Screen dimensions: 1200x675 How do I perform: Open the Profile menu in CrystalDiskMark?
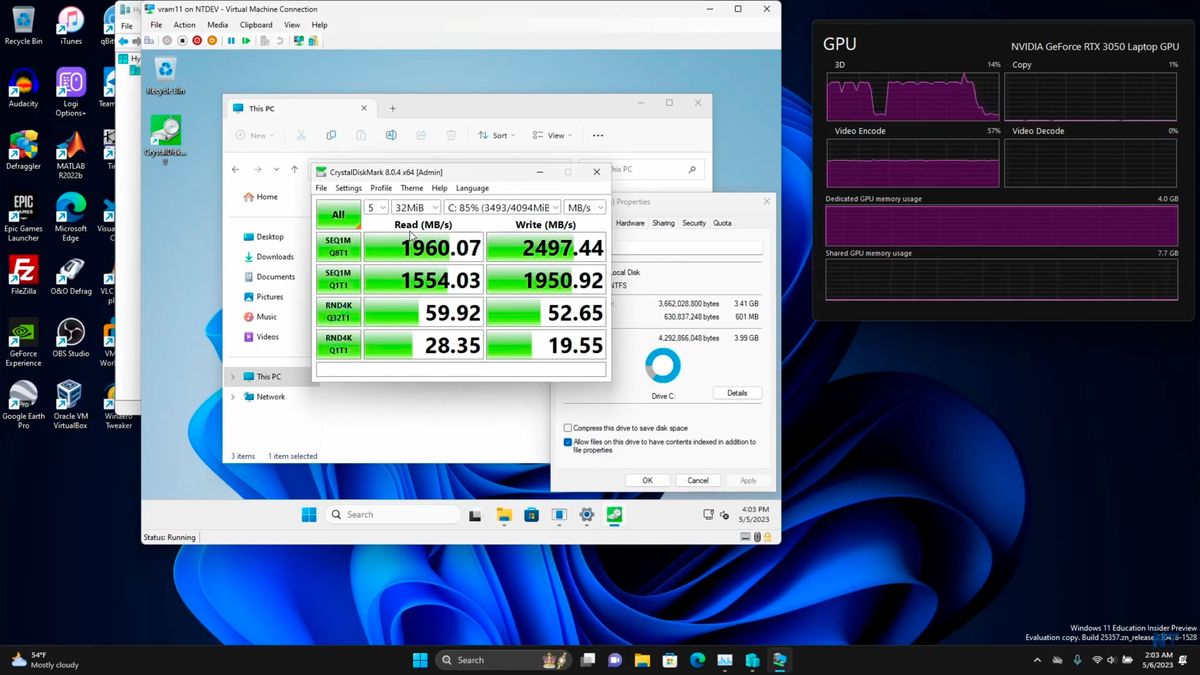pos(380,187)
